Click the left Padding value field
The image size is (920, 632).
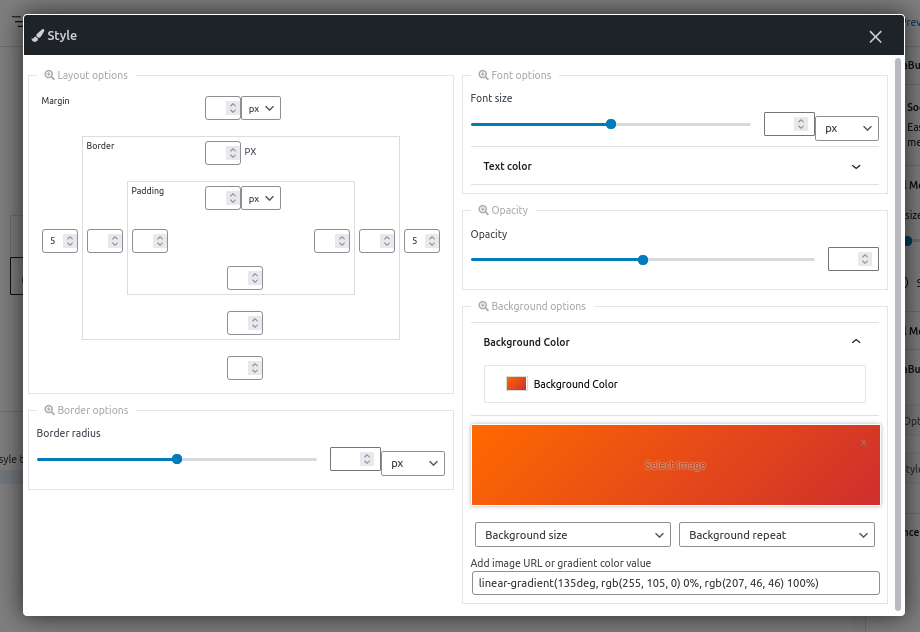[x=150, y=241]
